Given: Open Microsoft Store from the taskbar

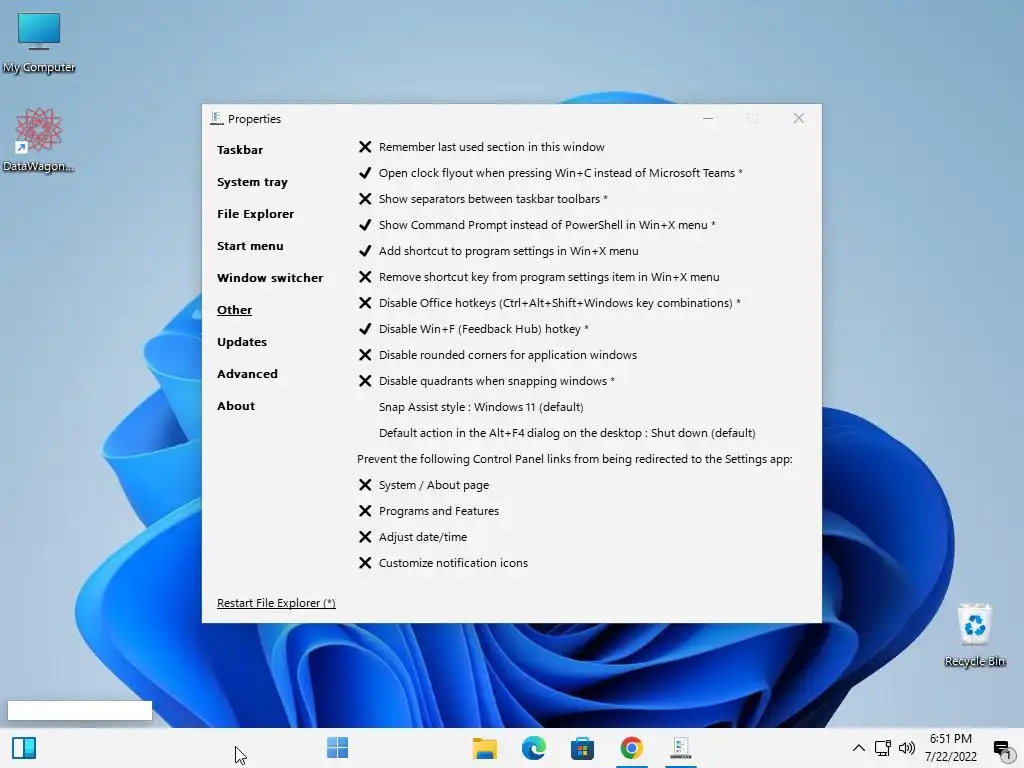Looking at the screenshot, I should click(582, 748).
